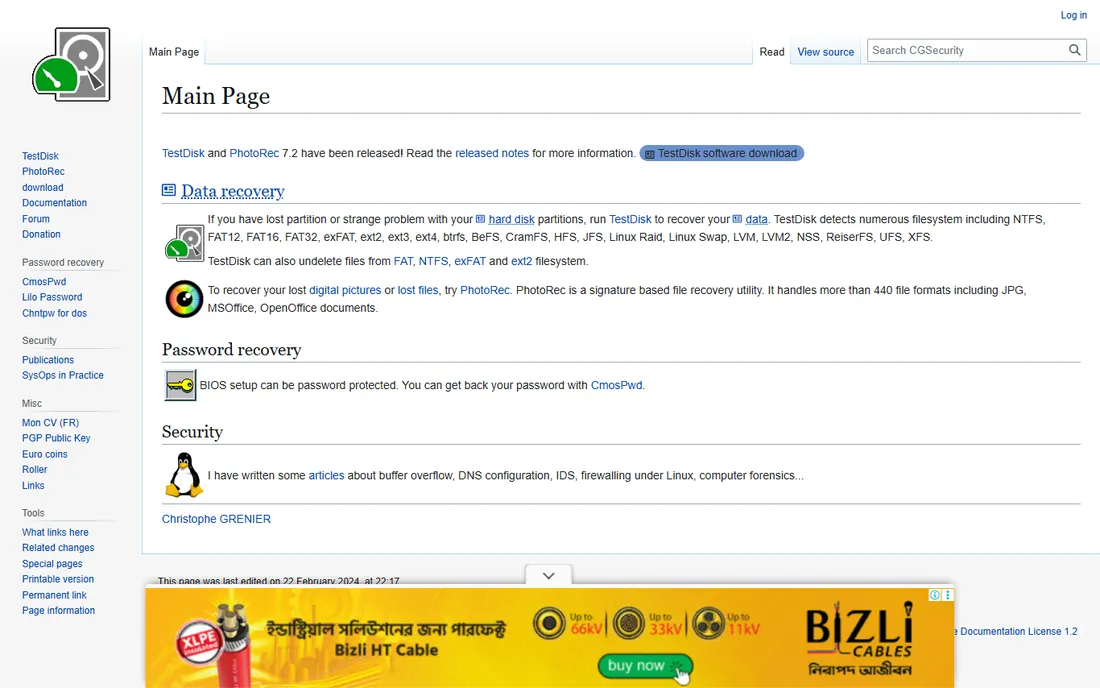Click the BIOS key password icon
This screenshot has width=1100, height=688.
pos(180,385)
